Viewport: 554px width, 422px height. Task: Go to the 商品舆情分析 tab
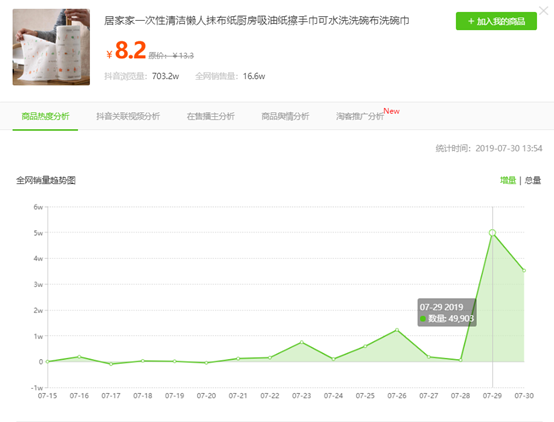(x=285, y=116)
